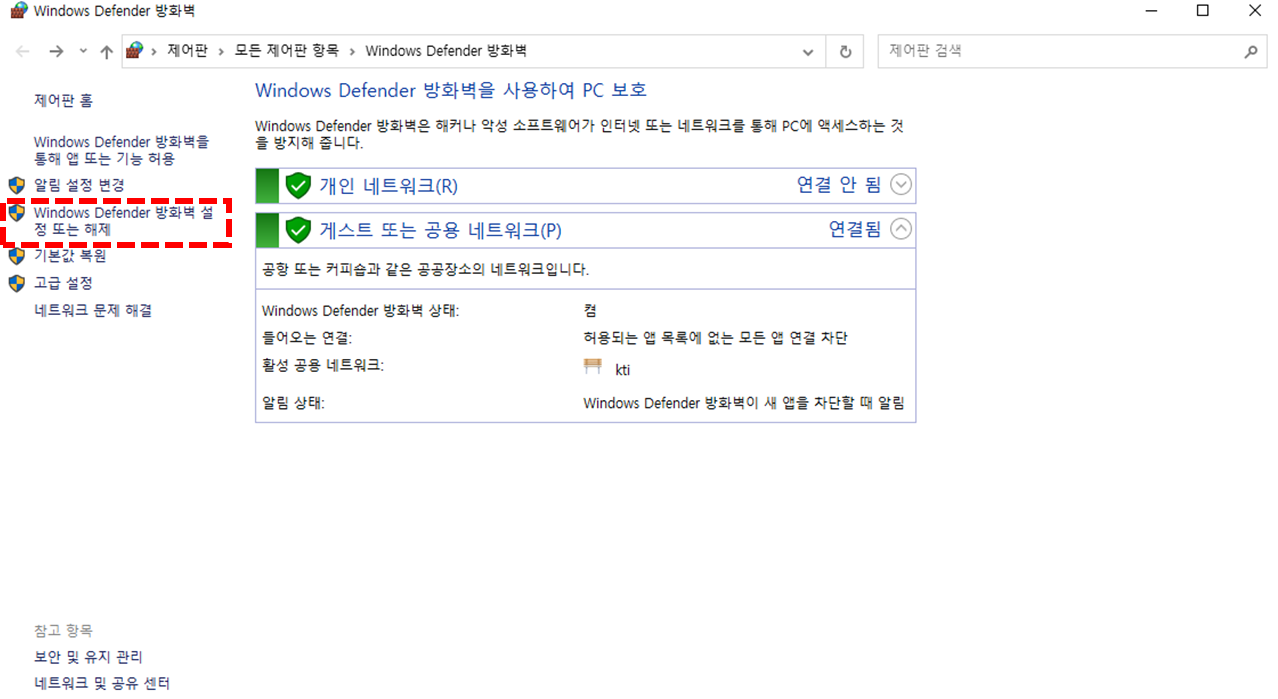The image size is (1278, 699).
Task: Click the search magnifier icon
Action: pos(1250,51)
